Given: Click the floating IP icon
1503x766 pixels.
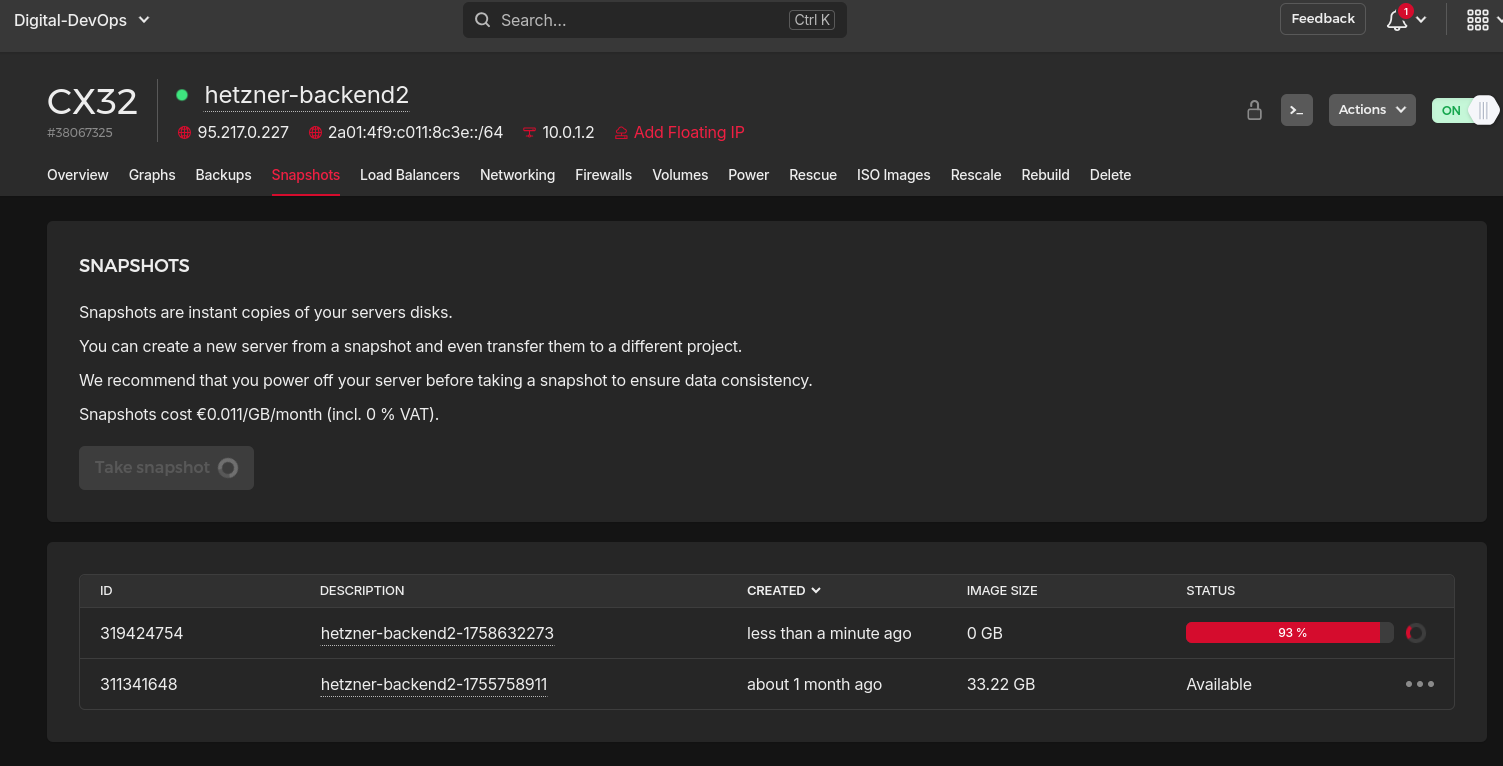Looking at the screenshot, I should click(621, 133).
